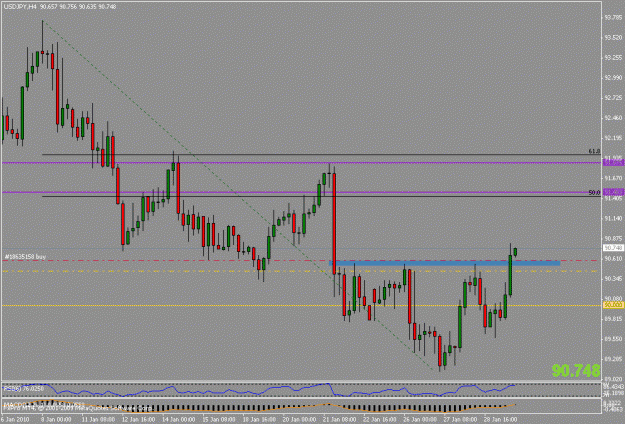This screenshot has height=424, width=625.
Task: Click the 14 Jan 00:00 date label
Action: [179, 420]
